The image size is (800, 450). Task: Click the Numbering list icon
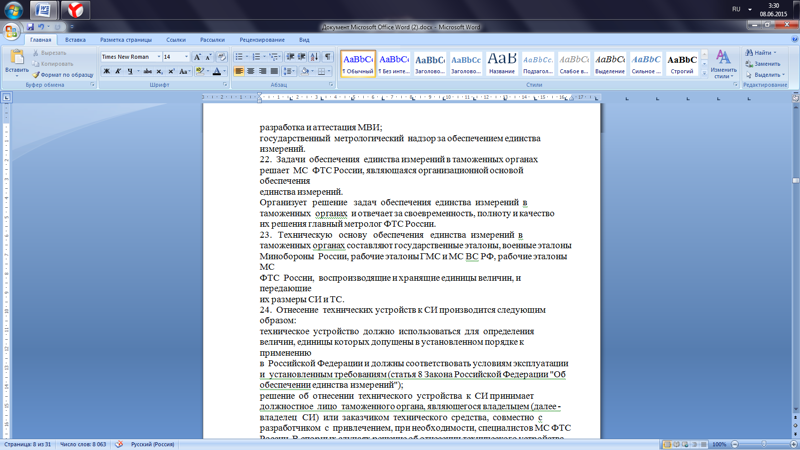point(256,57)
